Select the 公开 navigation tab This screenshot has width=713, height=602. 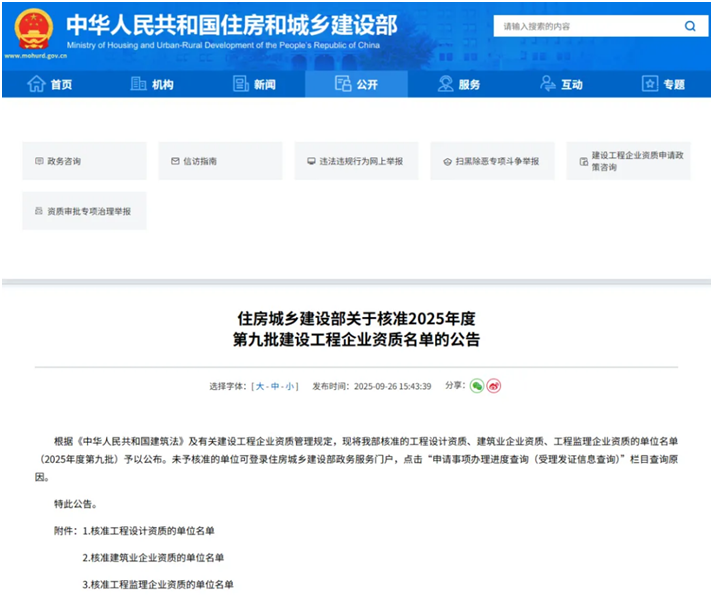356,84
